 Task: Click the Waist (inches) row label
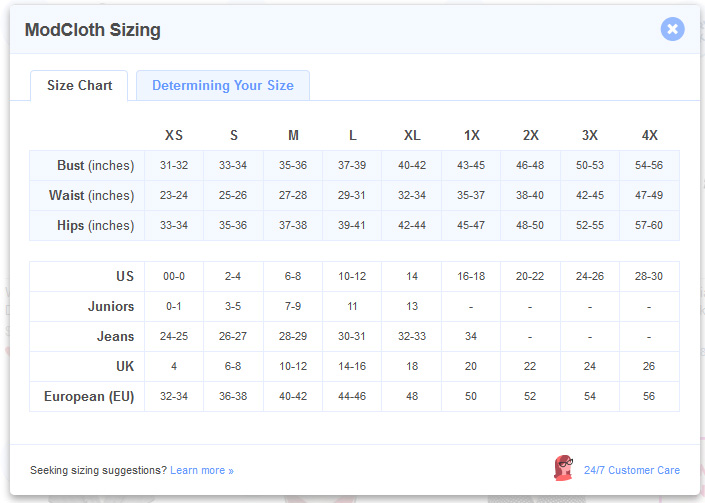(x=91, y=196)
